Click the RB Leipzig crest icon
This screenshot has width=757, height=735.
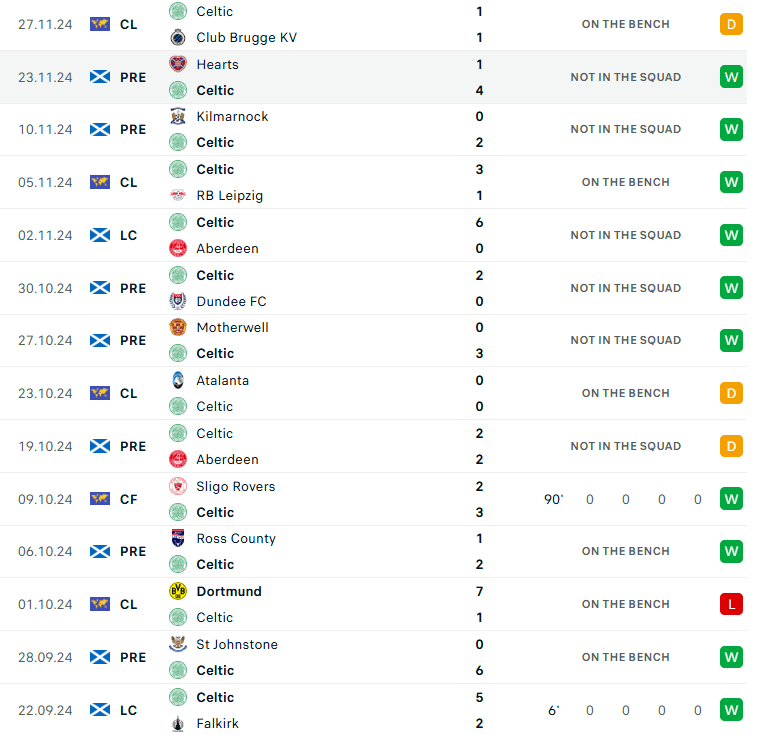[178, 196]
